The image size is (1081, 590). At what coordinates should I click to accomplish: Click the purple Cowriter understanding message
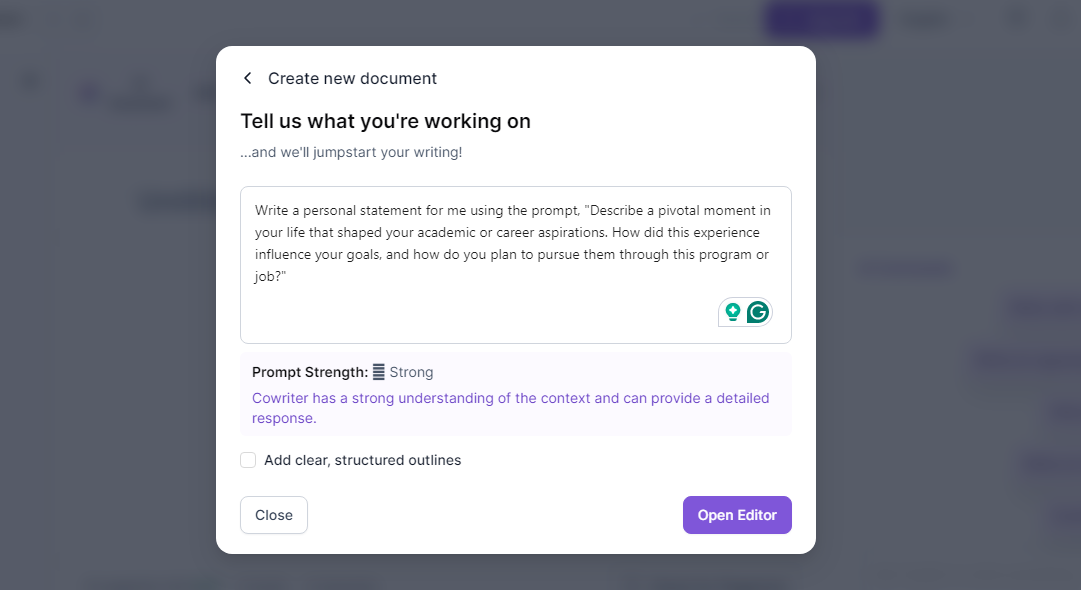[x=510, y=408]
